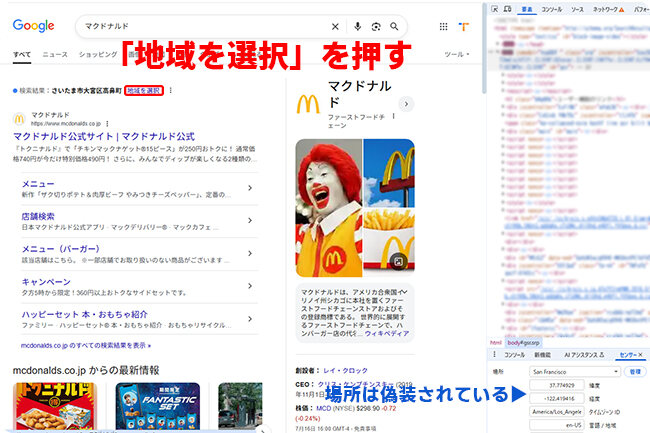Open the Google apps grid
Viewport: 650px width, 433px height.
(443, 27)
